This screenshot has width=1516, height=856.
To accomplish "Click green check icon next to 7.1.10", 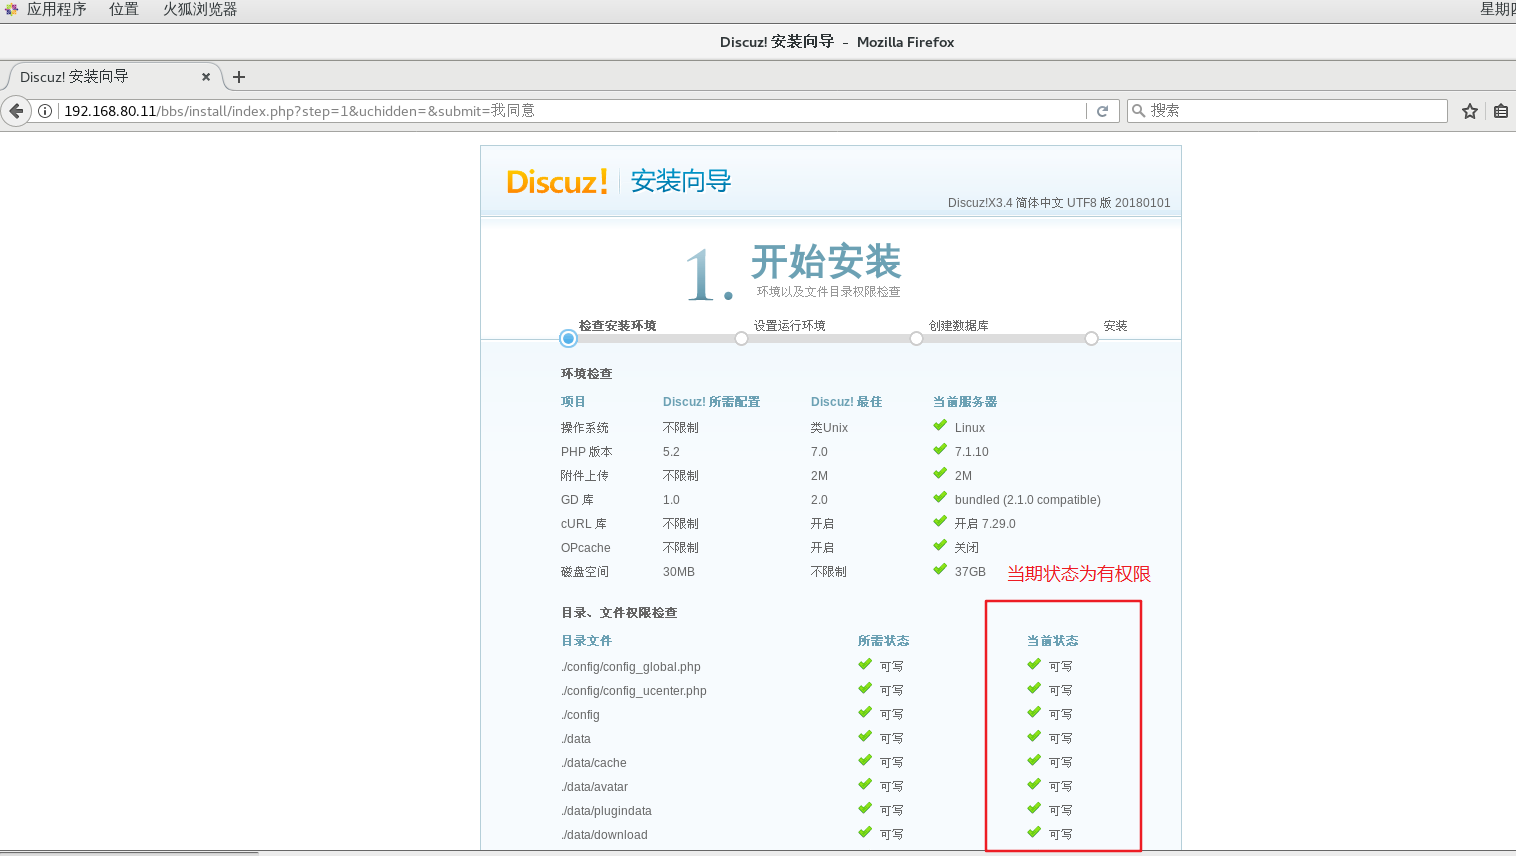I will coord(940,450).
